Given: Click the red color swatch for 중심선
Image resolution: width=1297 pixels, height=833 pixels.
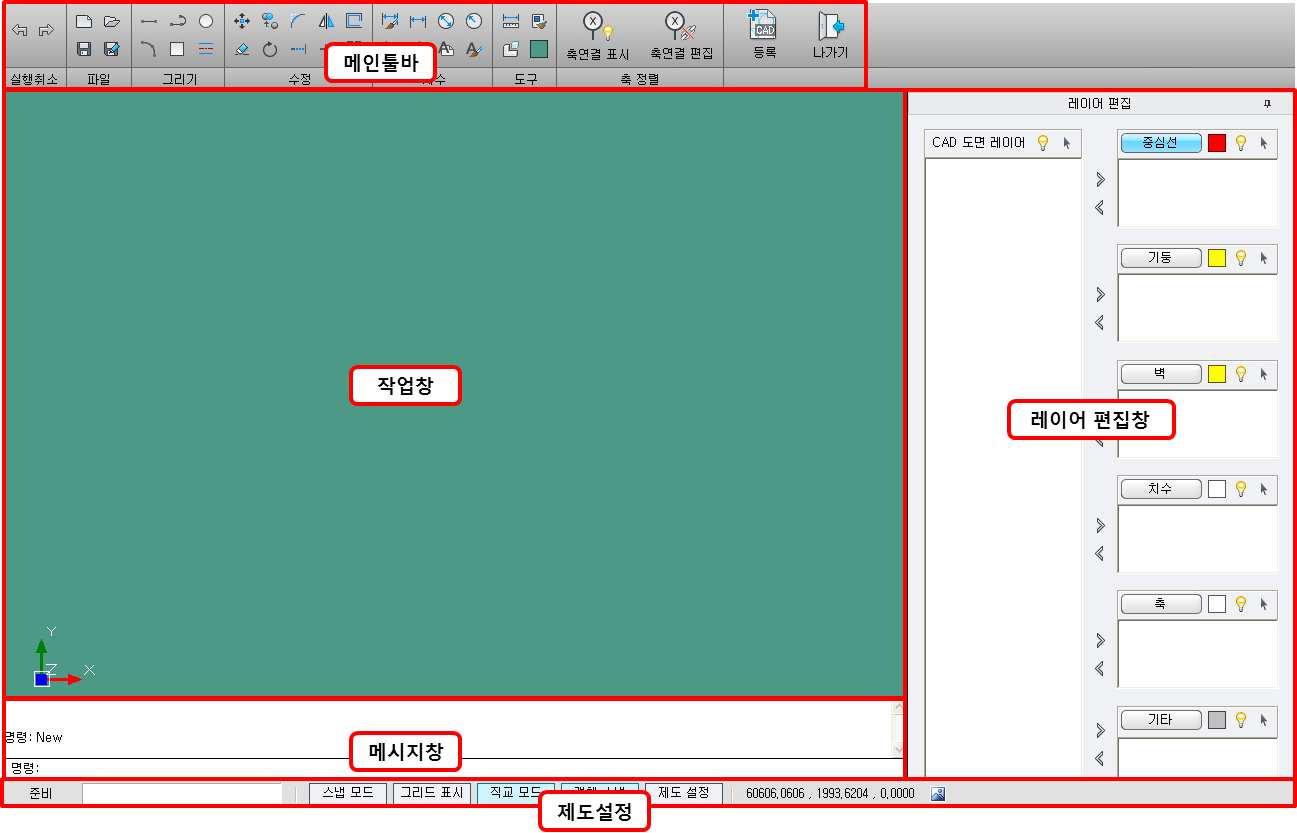Looking at the screenshot, I should tap(1216, 143).
